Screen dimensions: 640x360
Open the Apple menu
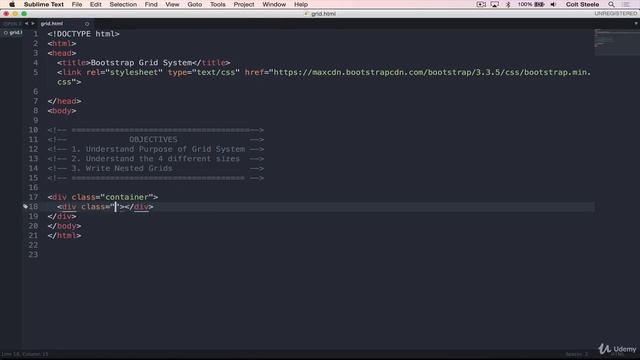coord(12,4)
